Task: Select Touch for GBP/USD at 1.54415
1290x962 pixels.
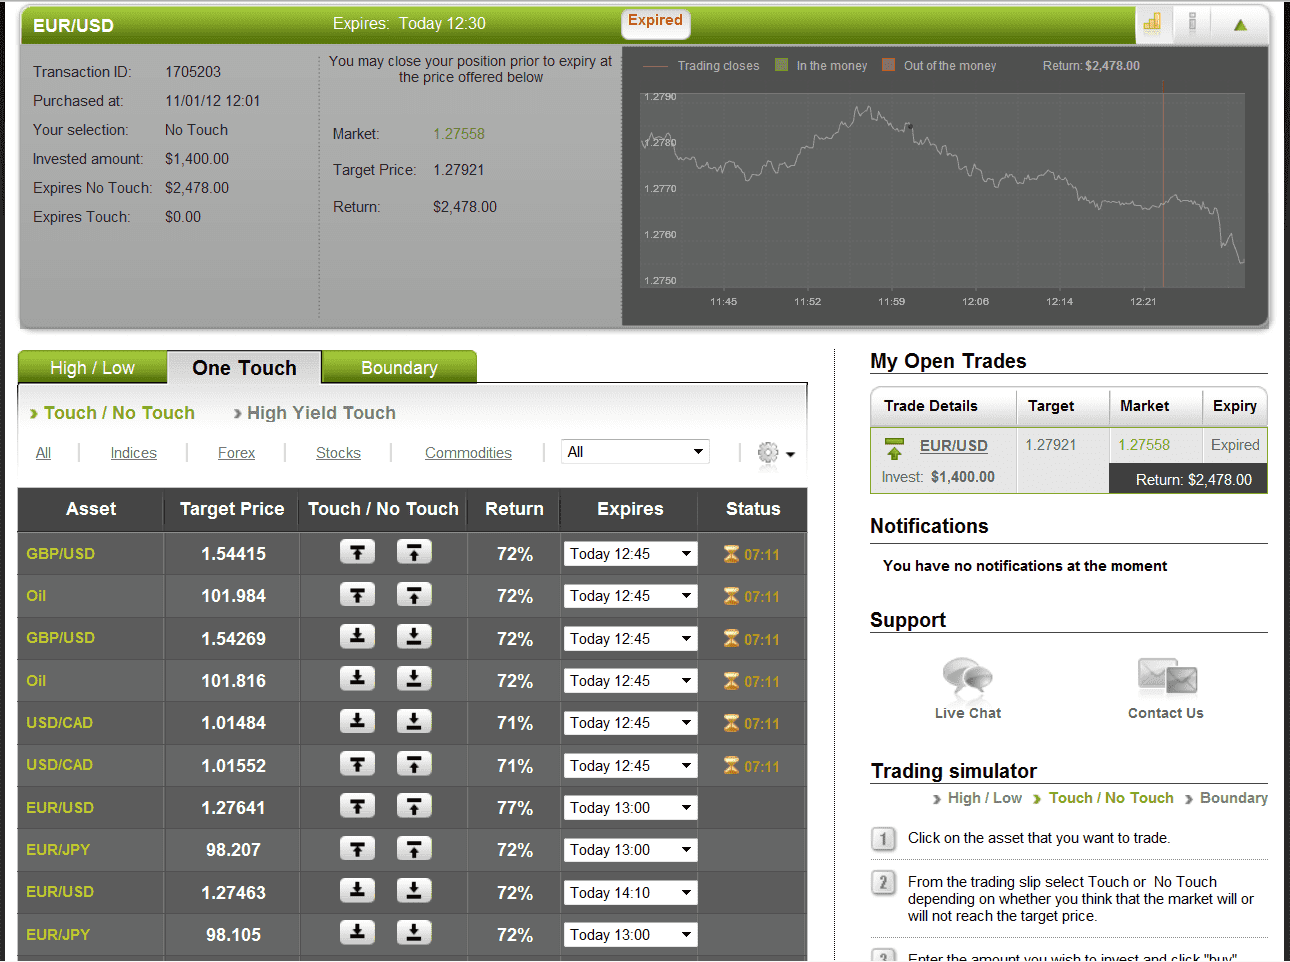Action: 357,553
